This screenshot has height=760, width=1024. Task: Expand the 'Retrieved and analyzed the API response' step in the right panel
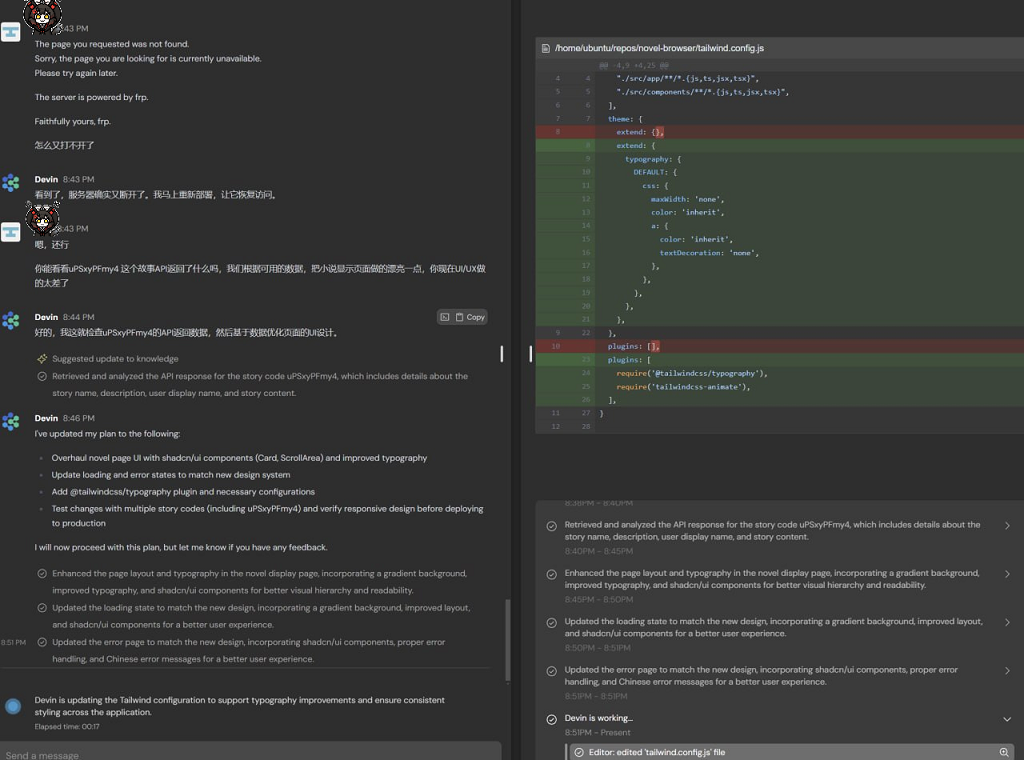pyautogui.click(x=1007, y=526)
